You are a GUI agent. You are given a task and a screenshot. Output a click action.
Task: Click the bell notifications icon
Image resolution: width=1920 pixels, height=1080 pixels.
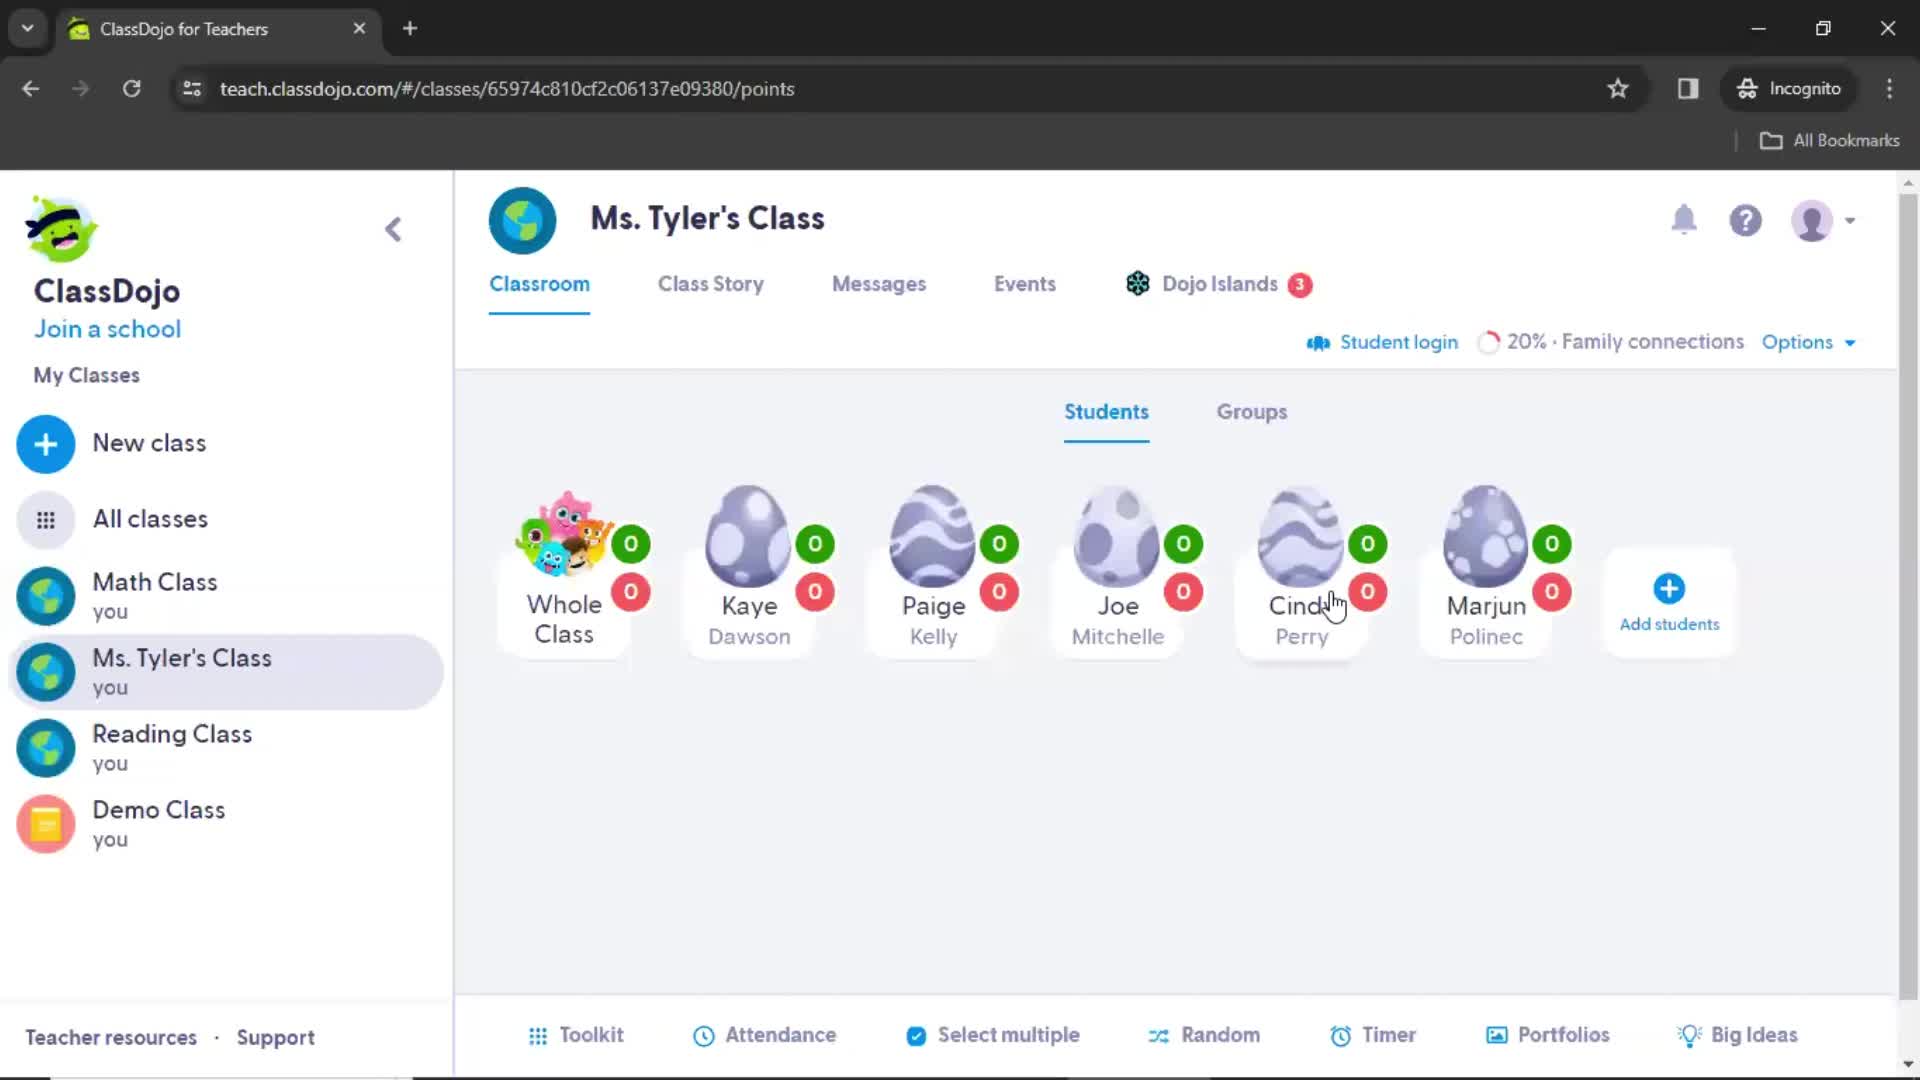tap(1685, 220)
